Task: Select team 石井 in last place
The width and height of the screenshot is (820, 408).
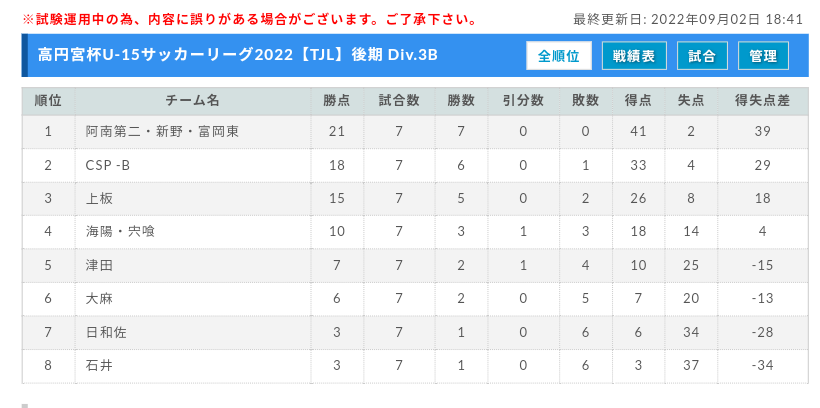Action: pyautogui.click(x=99, y=365)
